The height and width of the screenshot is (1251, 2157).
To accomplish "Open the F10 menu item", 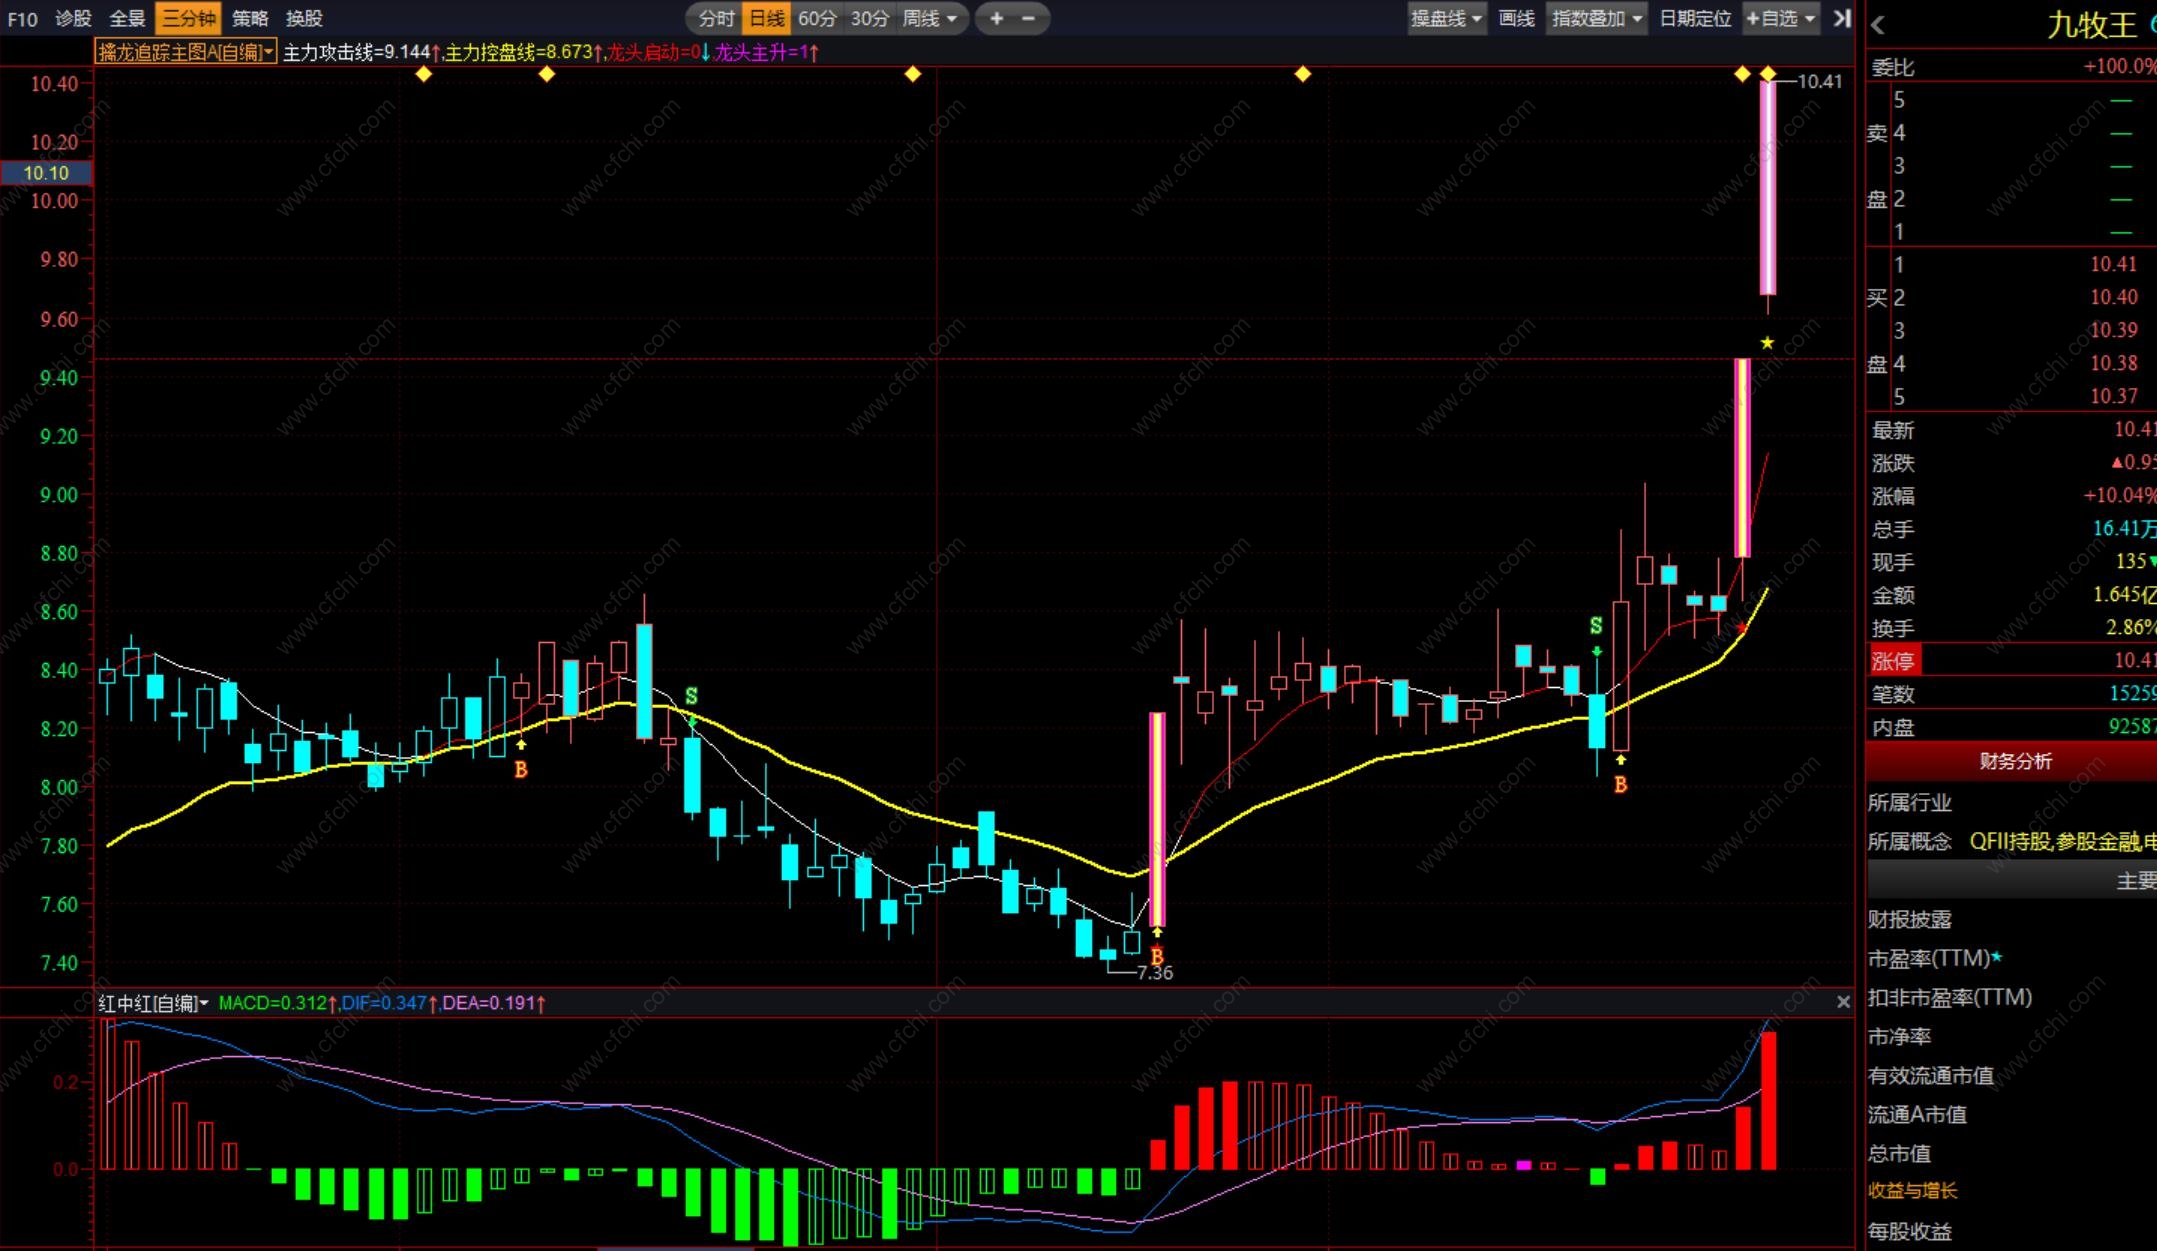I will [x=22, y=18].
